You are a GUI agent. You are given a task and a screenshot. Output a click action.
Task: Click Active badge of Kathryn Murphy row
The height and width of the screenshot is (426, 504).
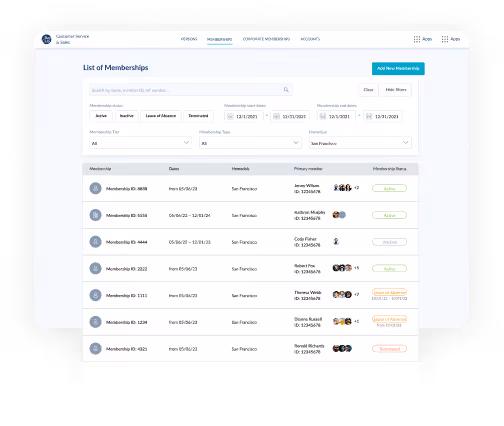pos(389,215)
